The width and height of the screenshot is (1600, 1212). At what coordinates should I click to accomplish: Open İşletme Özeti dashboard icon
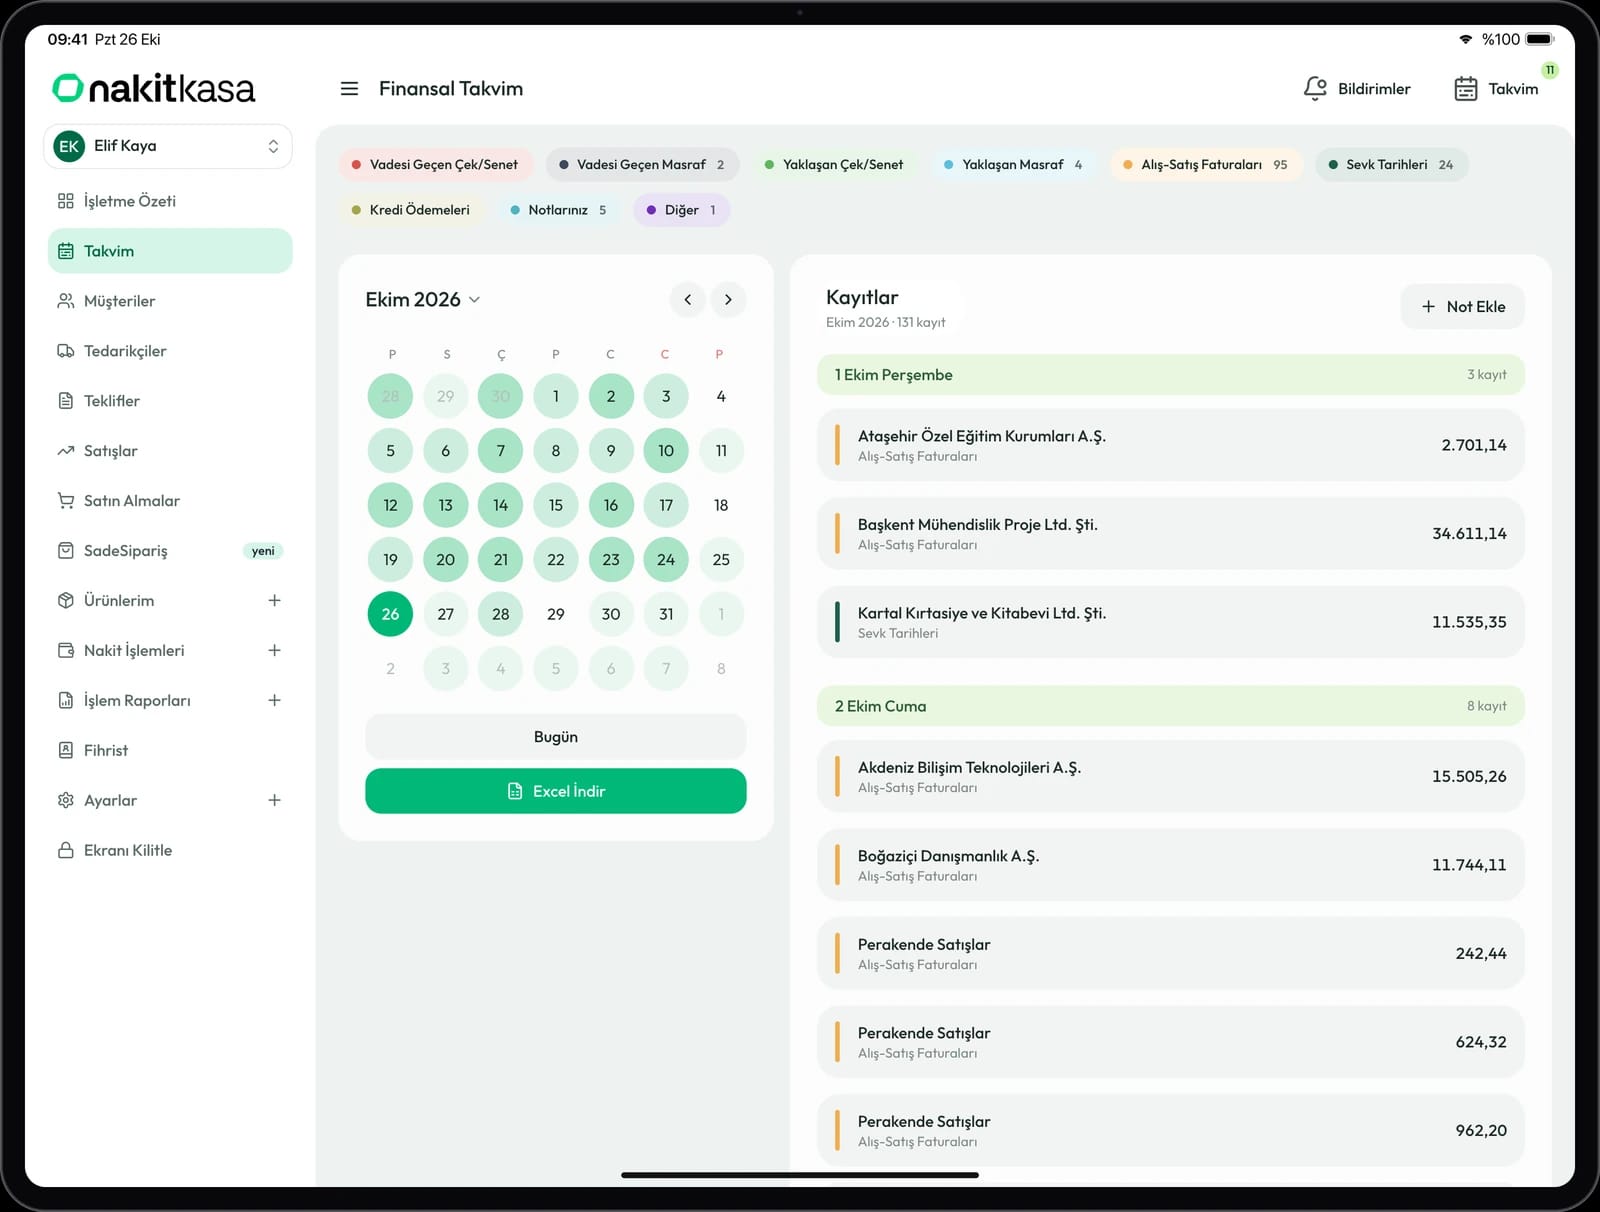(66, 201)
